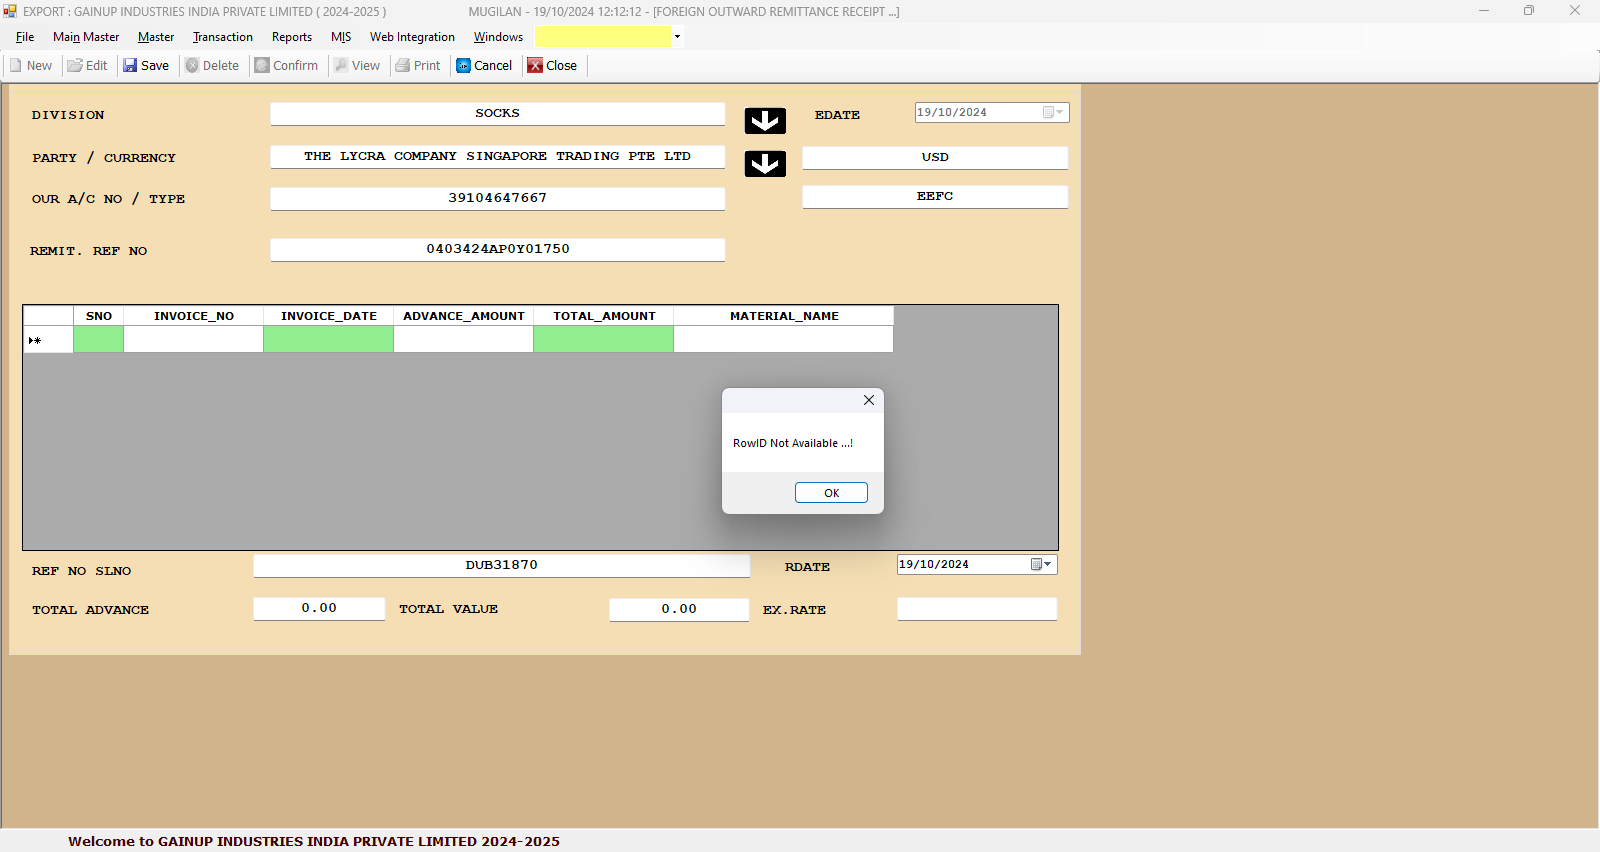
Task: Click the View toolbar icon
Action: point(341,66)
